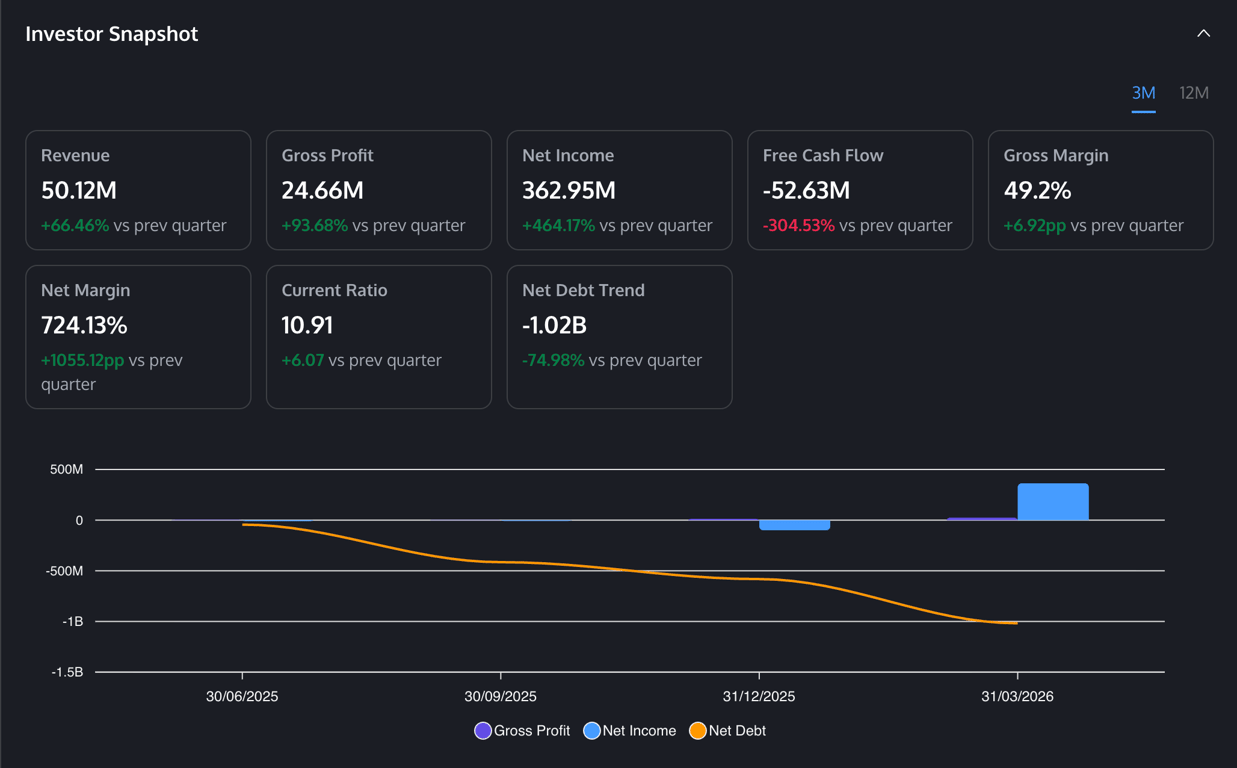
Task: Click the +464.17% net income change
Action: pos(558,225)
